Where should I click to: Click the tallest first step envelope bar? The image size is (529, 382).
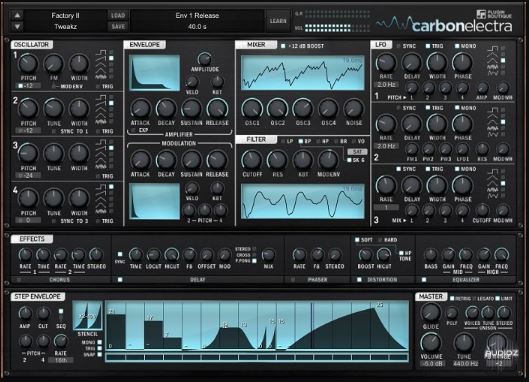pos(116,331)
